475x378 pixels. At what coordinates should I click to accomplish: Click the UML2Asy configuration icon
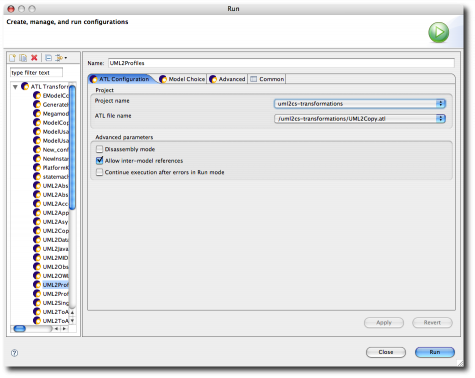click(x=37, y=222)
